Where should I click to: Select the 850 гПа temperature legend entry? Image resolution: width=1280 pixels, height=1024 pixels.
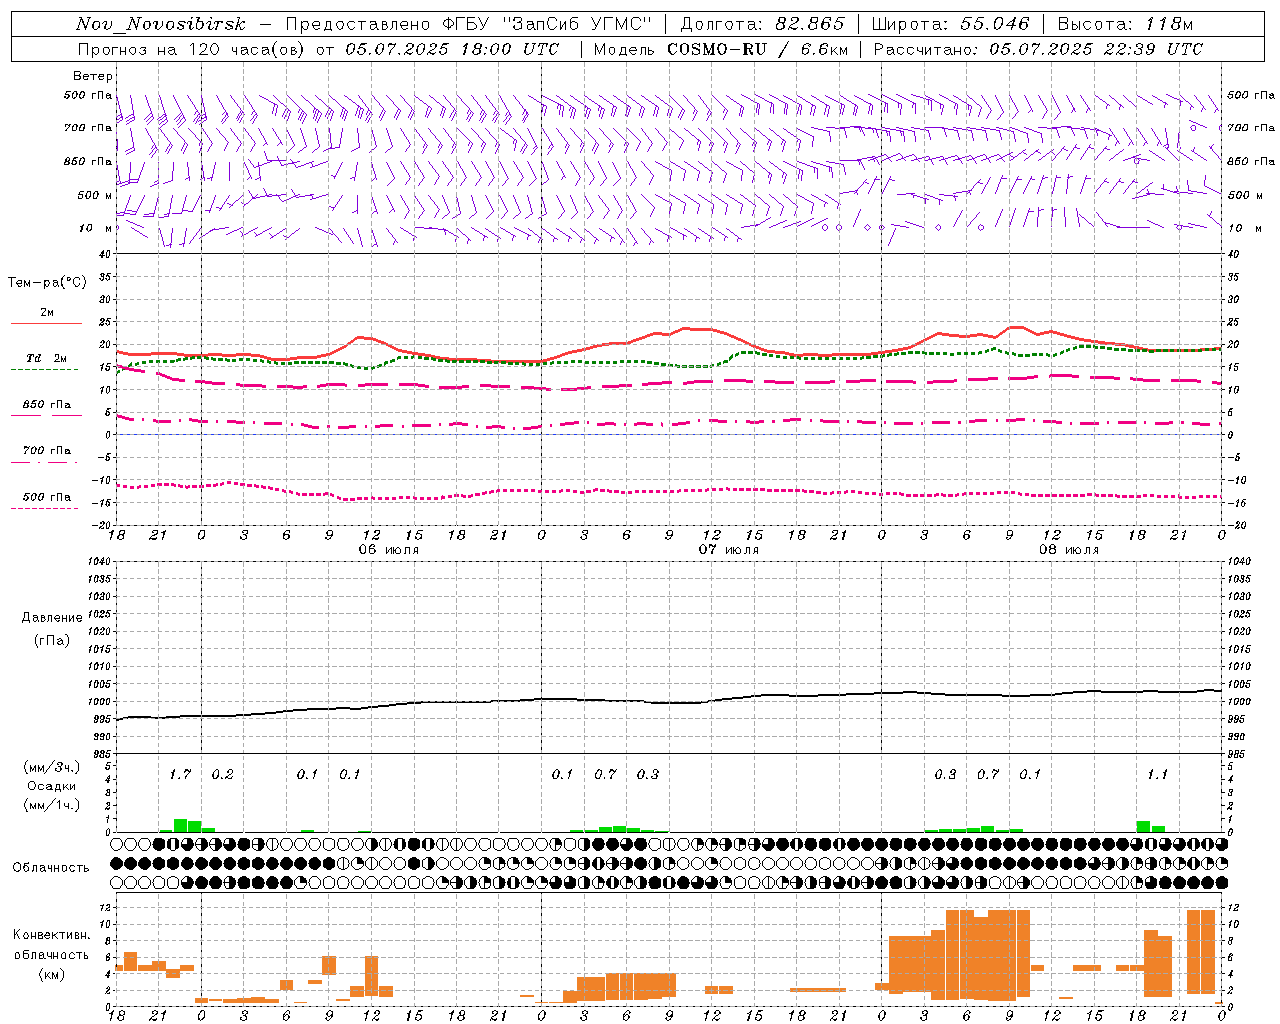pos(46,405)
